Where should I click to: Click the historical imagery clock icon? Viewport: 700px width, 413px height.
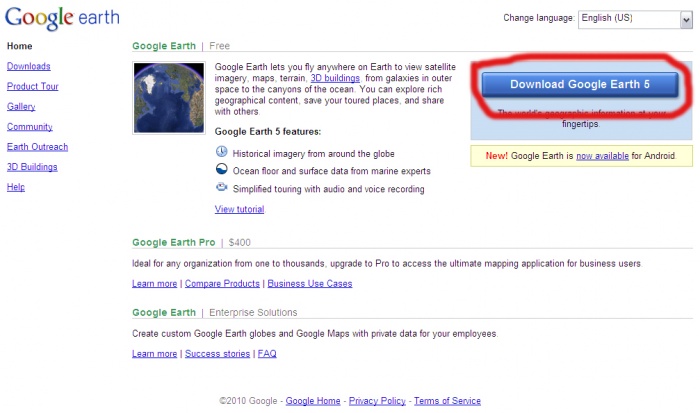click(221, 151)
